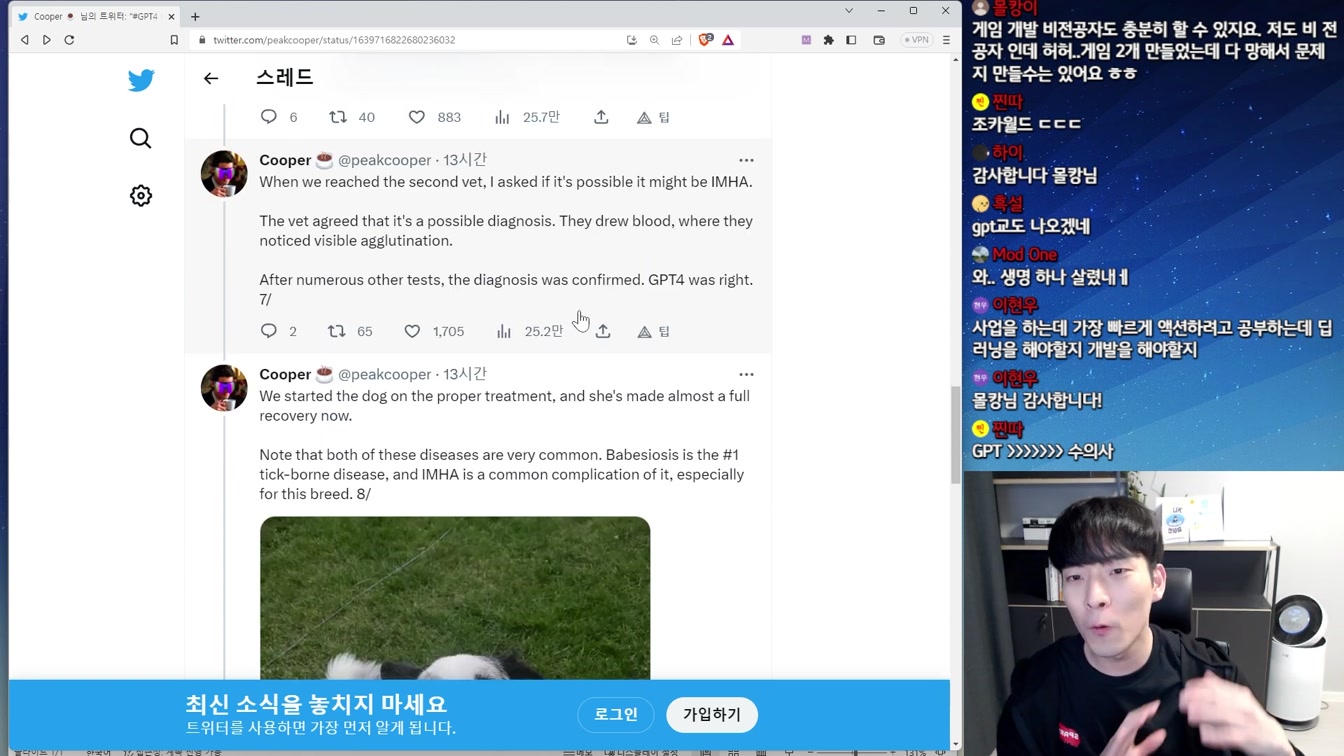
Task: Like the tweet with 1,705 likes
Action: (412, 331)
